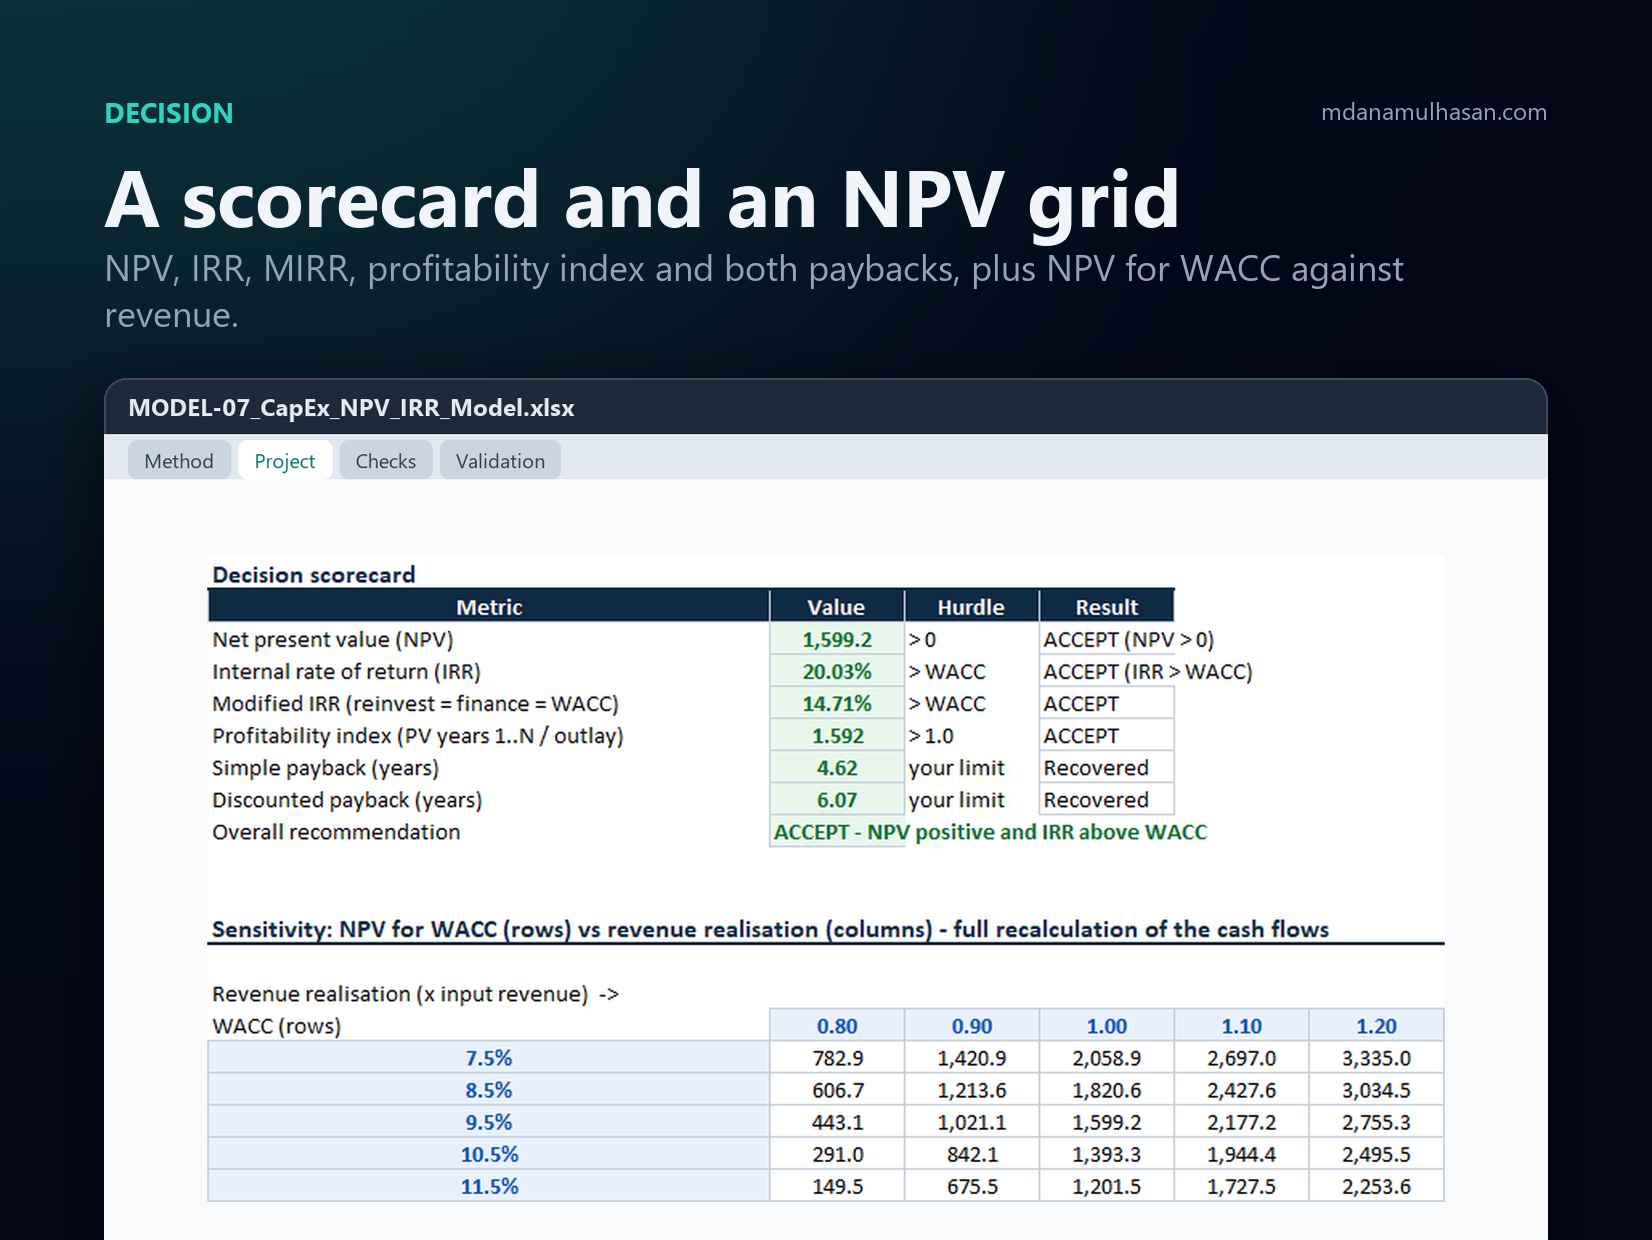Select the discounted payback value 6.07
1652x1240 pixels.
tap(837, 800)
